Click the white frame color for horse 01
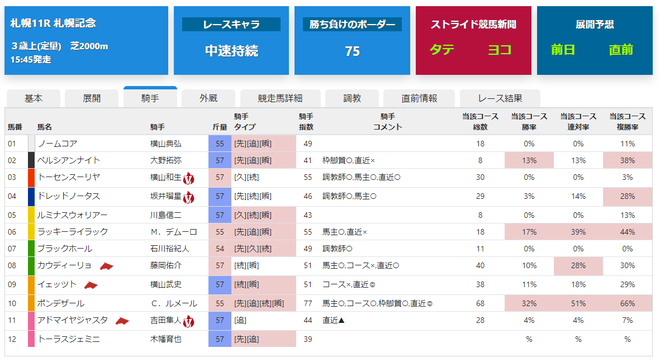 (31, 144)
